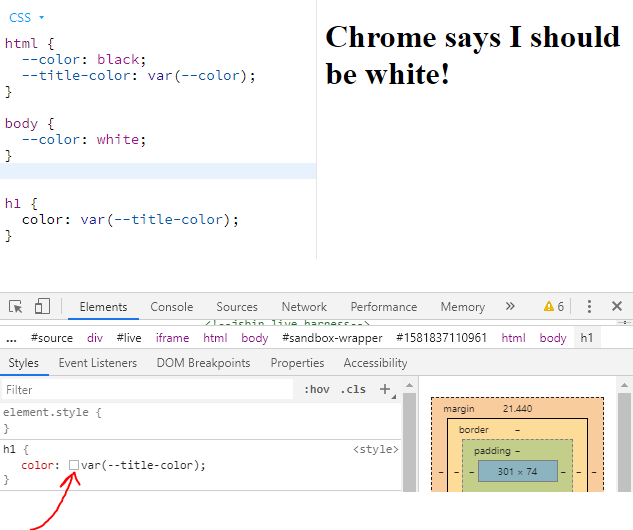The image size is (633, 530).
Task: Open the CSS language dropdown
Action: coord(26,18)
